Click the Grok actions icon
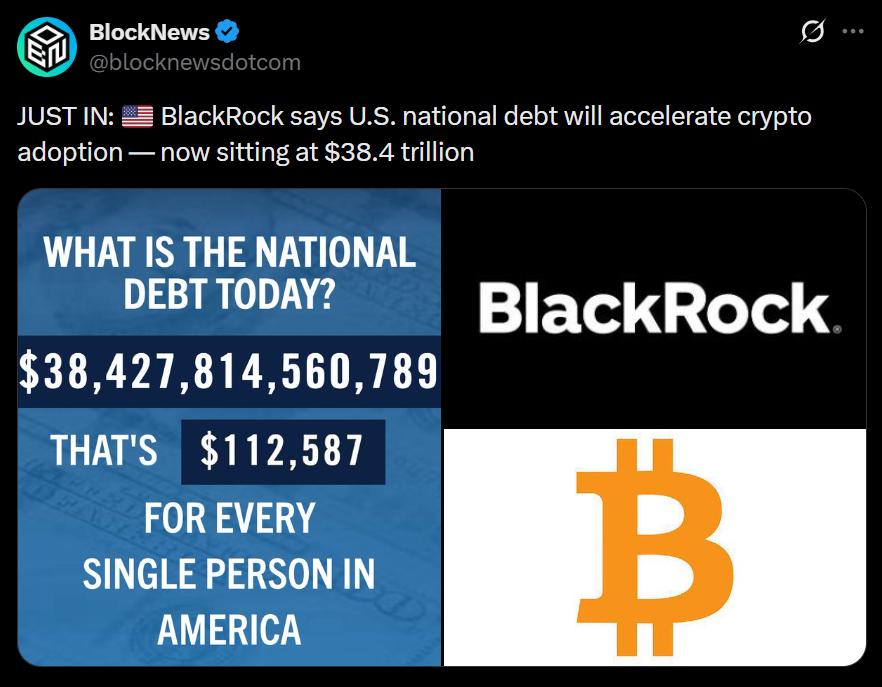The width and height of the screenshot is (882, 687). pos(813,31)
